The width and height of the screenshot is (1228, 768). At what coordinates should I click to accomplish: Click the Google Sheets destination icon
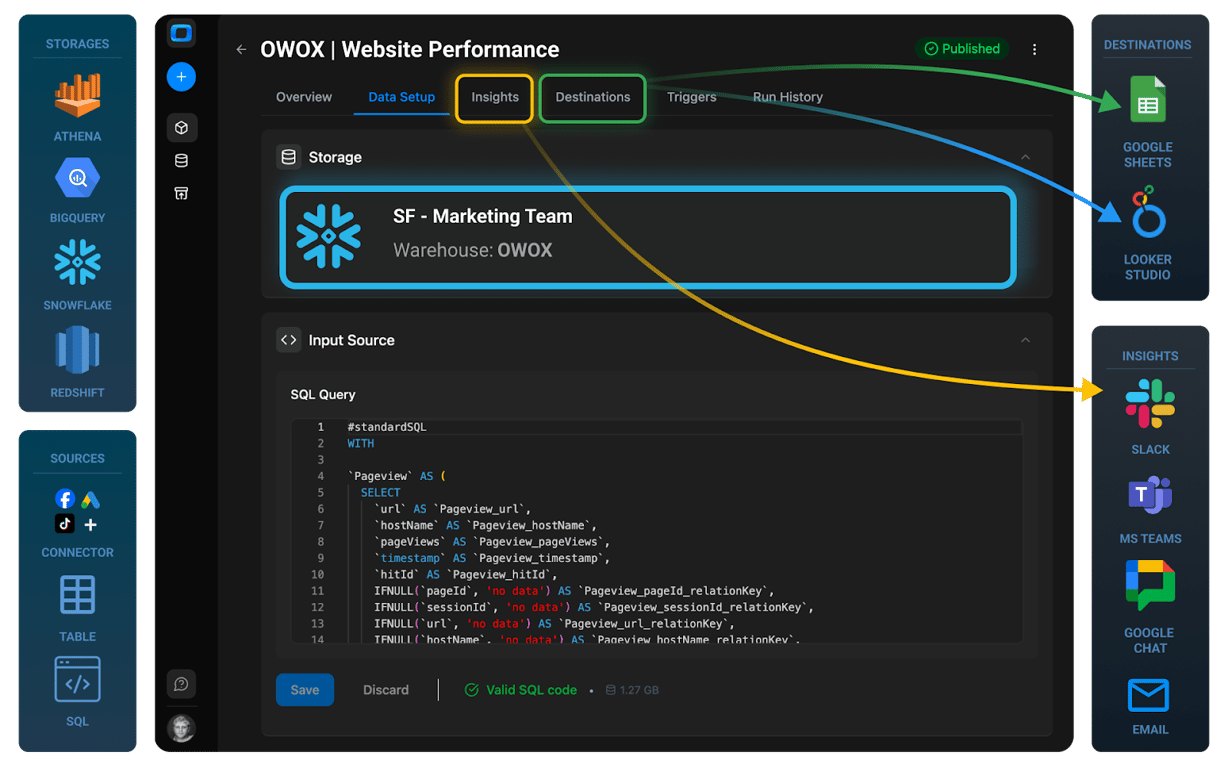1147,101
